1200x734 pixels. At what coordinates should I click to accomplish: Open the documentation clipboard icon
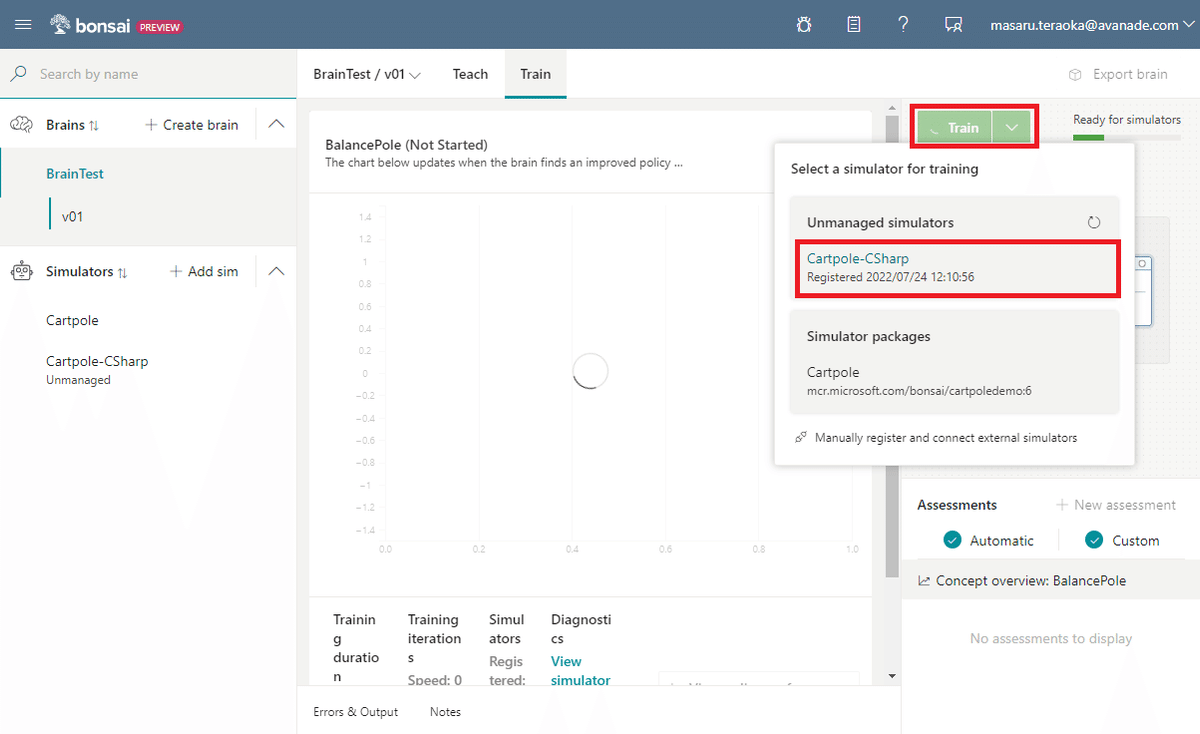[x=854, y=25]
